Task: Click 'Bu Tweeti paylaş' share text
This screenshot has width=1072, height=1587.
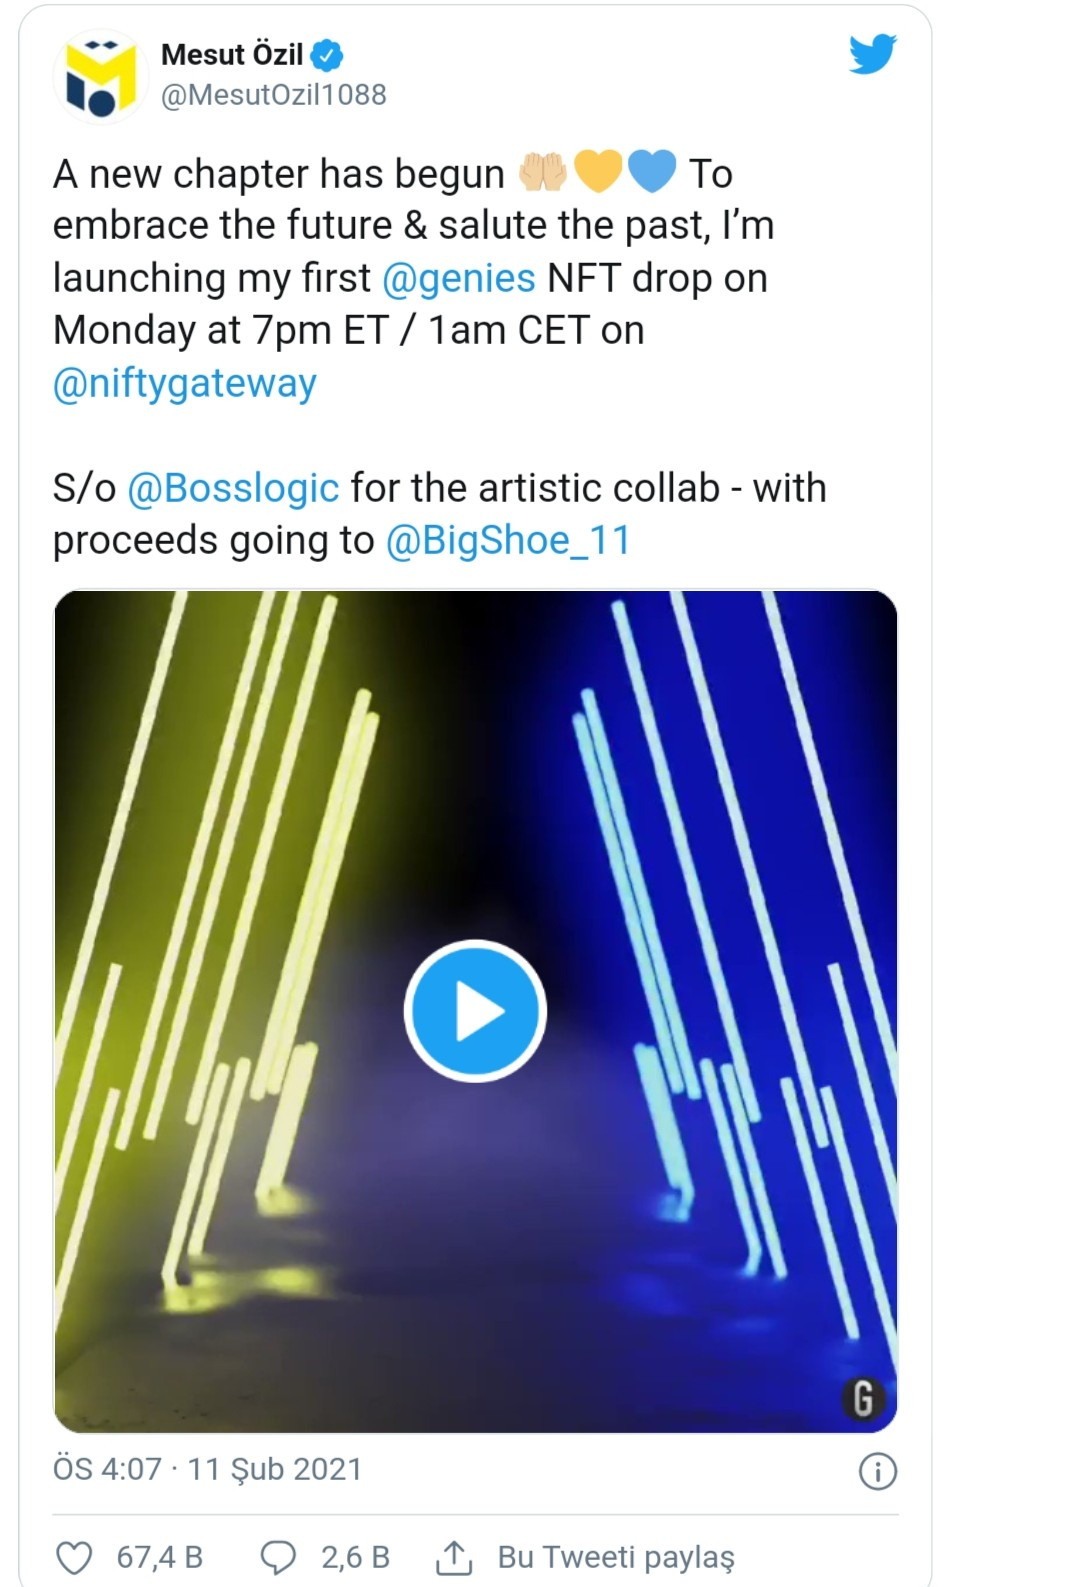Action: [x=616, y=1557]
